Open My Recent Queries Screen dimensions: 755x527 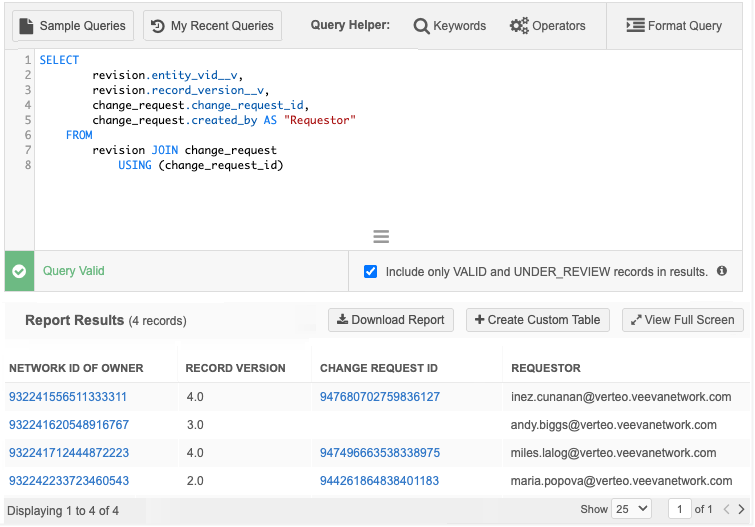(212, 26)
